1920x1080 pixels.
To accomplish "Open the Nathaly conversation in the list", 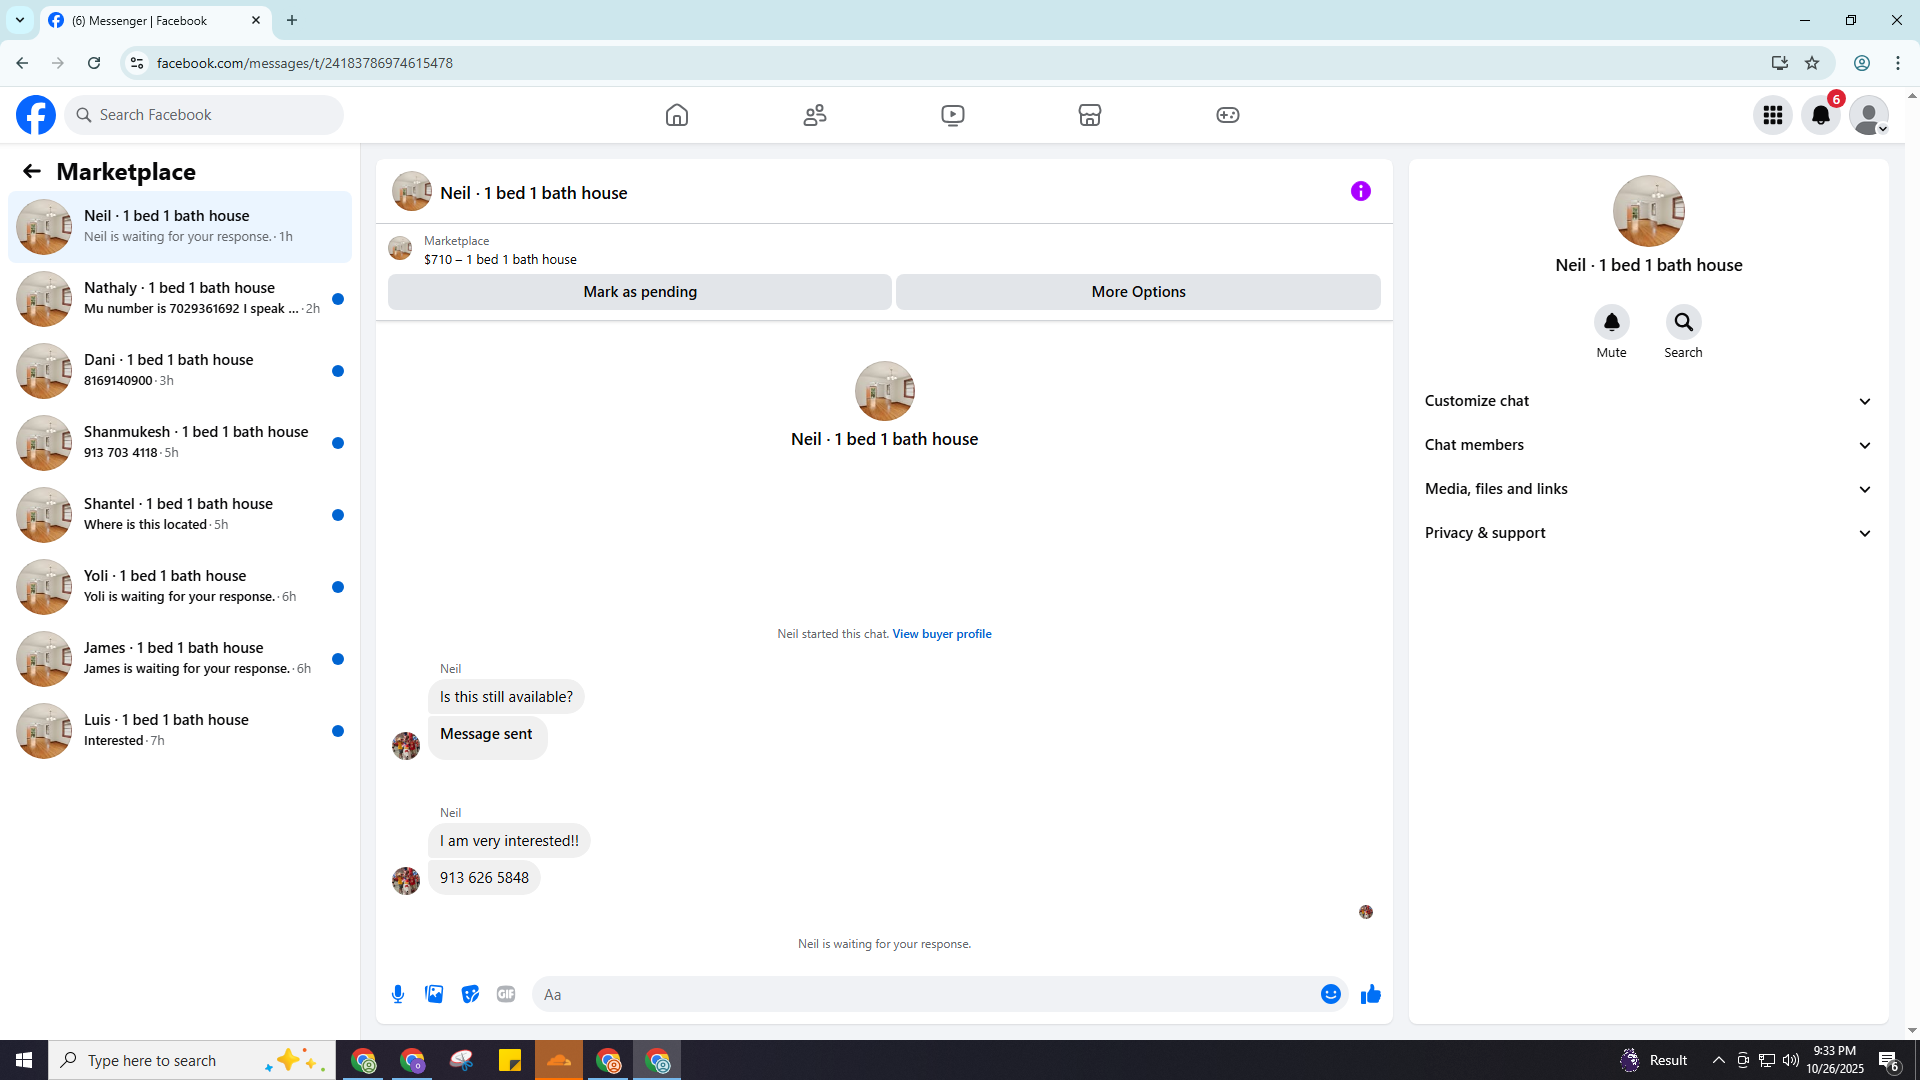I will 180,298.
